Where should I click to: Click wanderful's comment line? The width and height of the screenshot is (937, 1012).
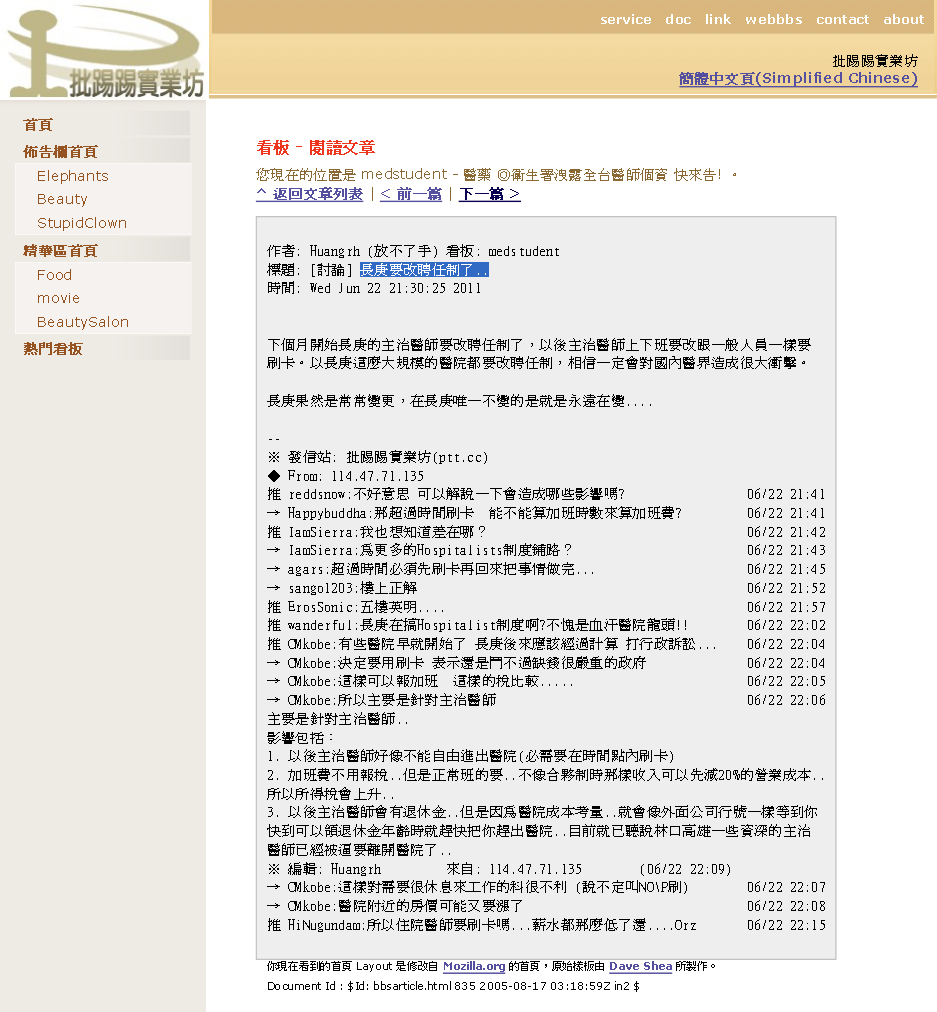coord(546,625)
